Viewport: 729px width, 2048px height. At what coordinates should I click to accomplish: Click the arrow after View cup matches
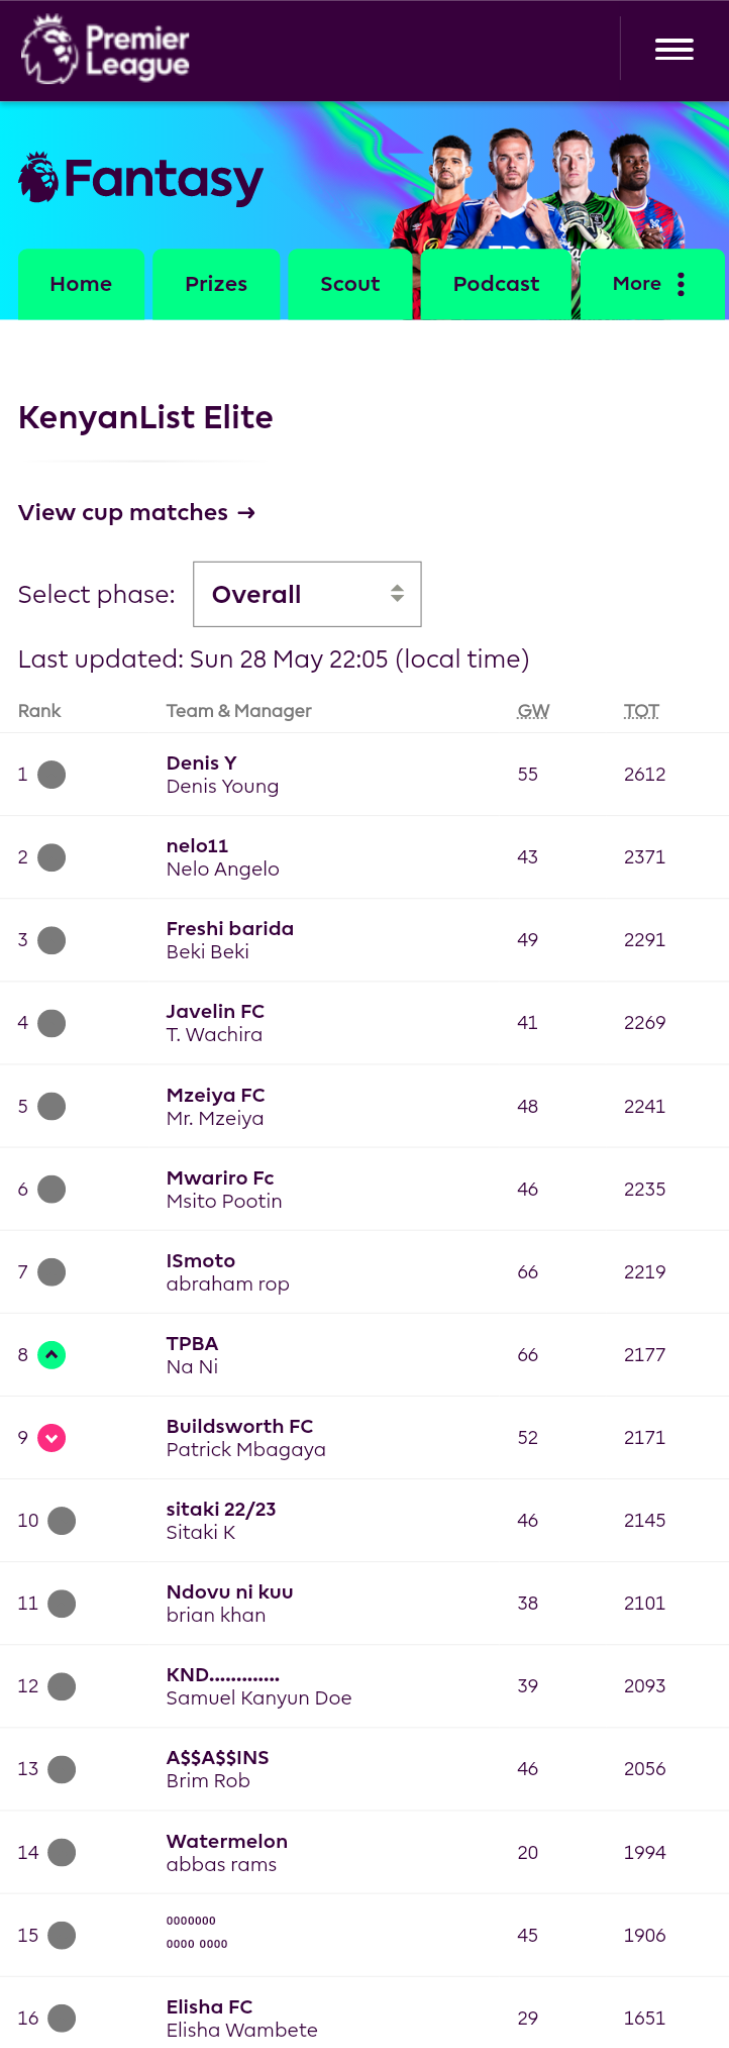tap(246, 513)
